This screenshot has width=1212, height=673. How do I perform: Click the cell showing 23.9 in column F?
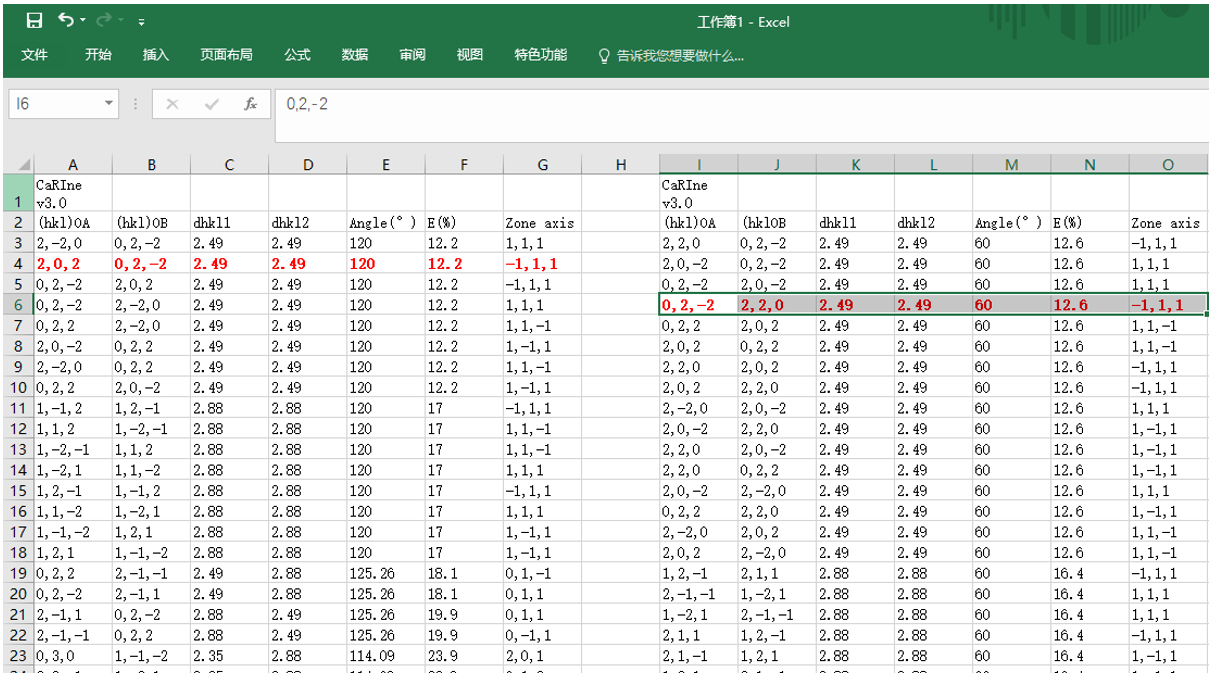(464, 656)
